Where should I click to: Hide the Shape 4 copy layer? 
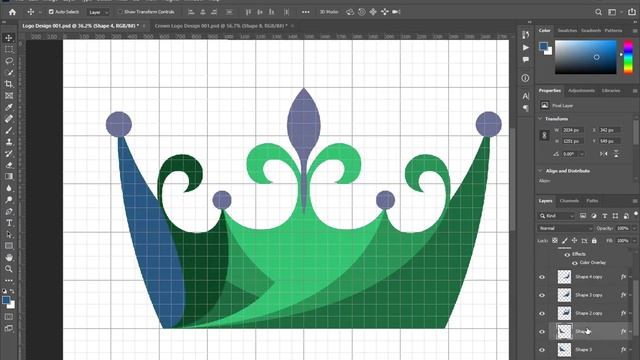(542, 277)
